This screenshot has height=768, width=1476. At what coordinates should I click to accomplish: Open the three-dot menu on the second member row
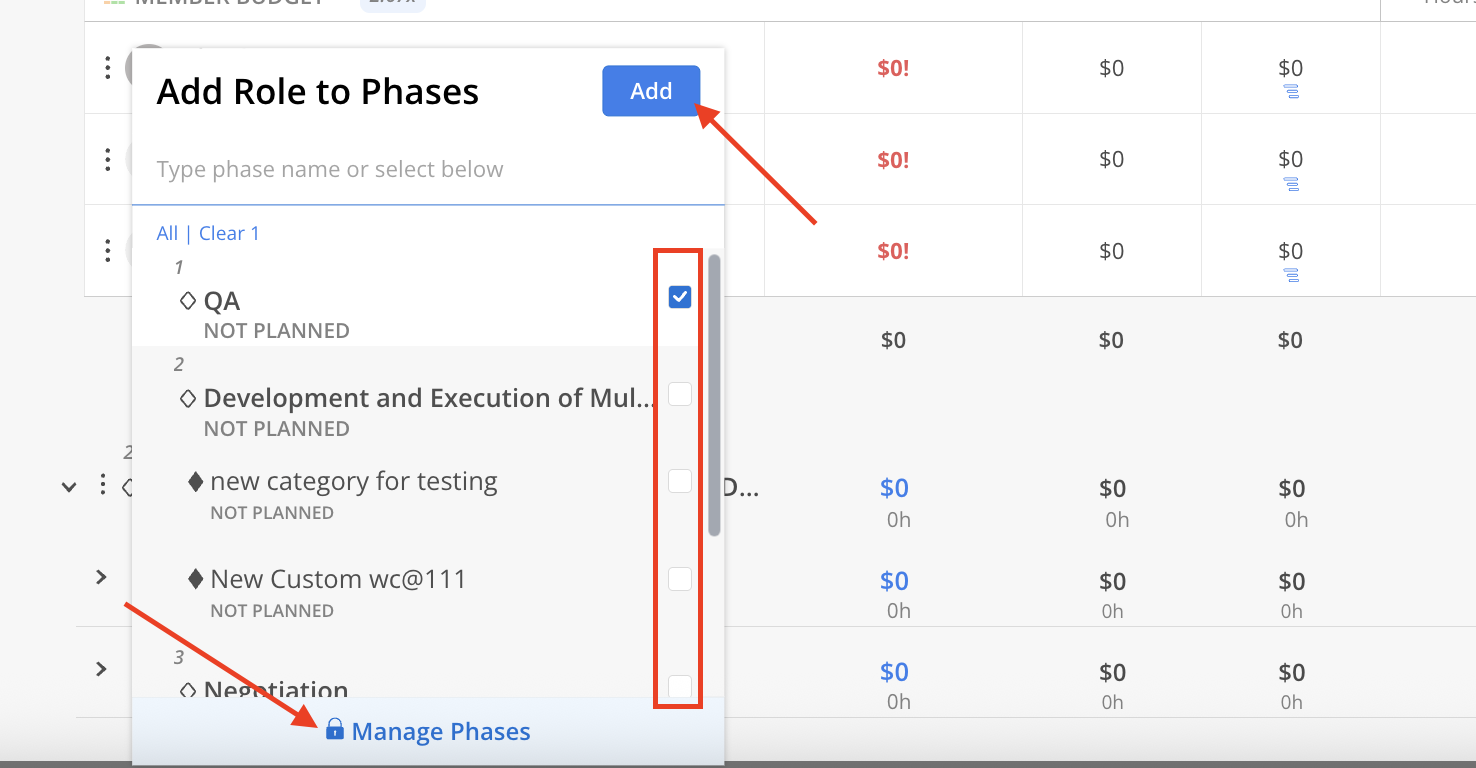[108, 159]
